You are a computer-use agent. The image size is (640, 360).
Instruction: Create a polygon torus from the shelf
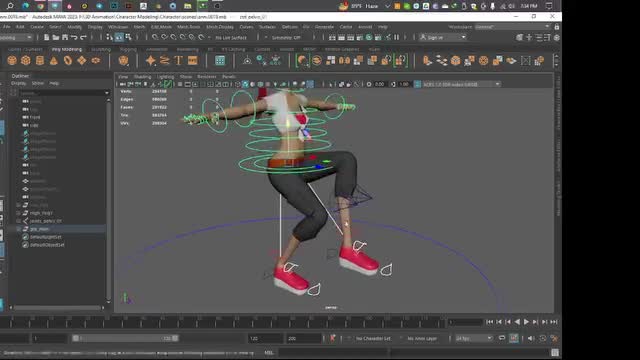click(x=68, y=61)
